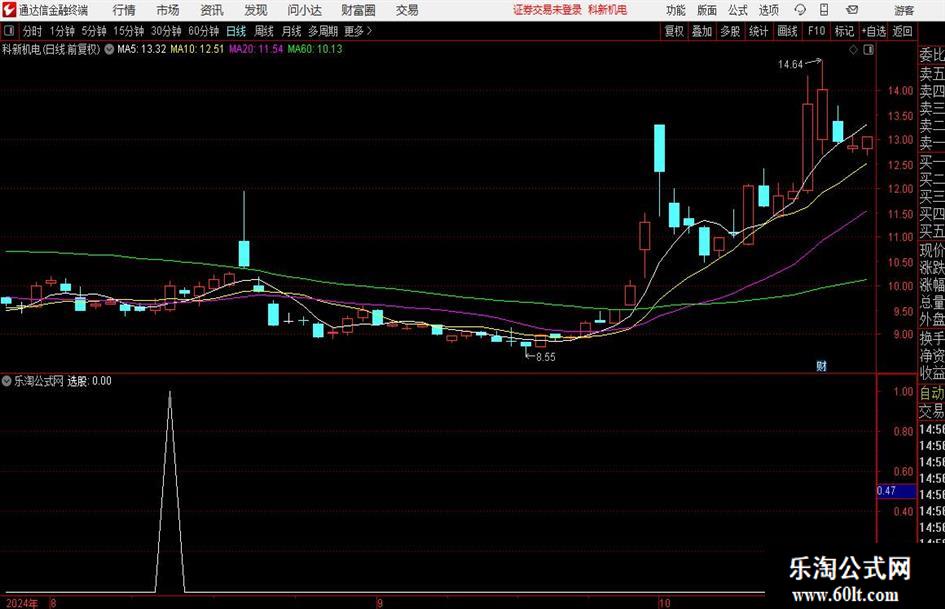
Task: Open the 功能 menu
Action: pos(676,10)
